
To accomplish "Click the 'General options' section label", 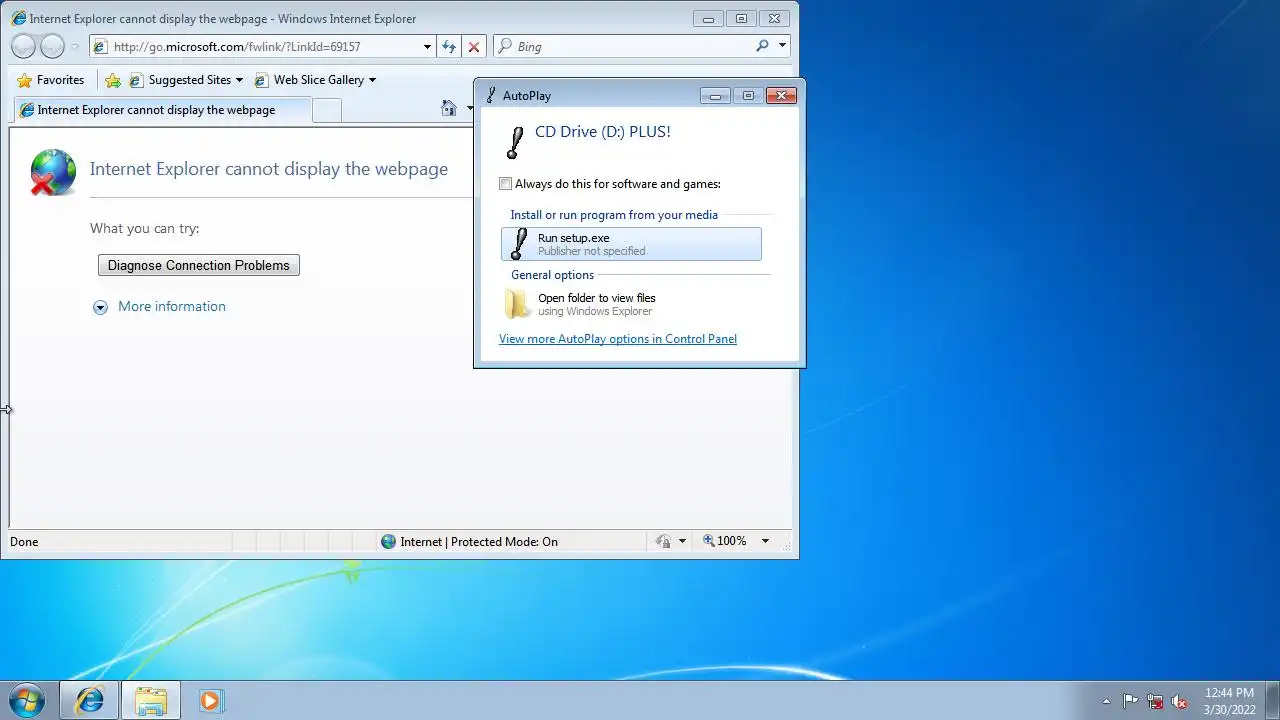I will coord(552,275).
